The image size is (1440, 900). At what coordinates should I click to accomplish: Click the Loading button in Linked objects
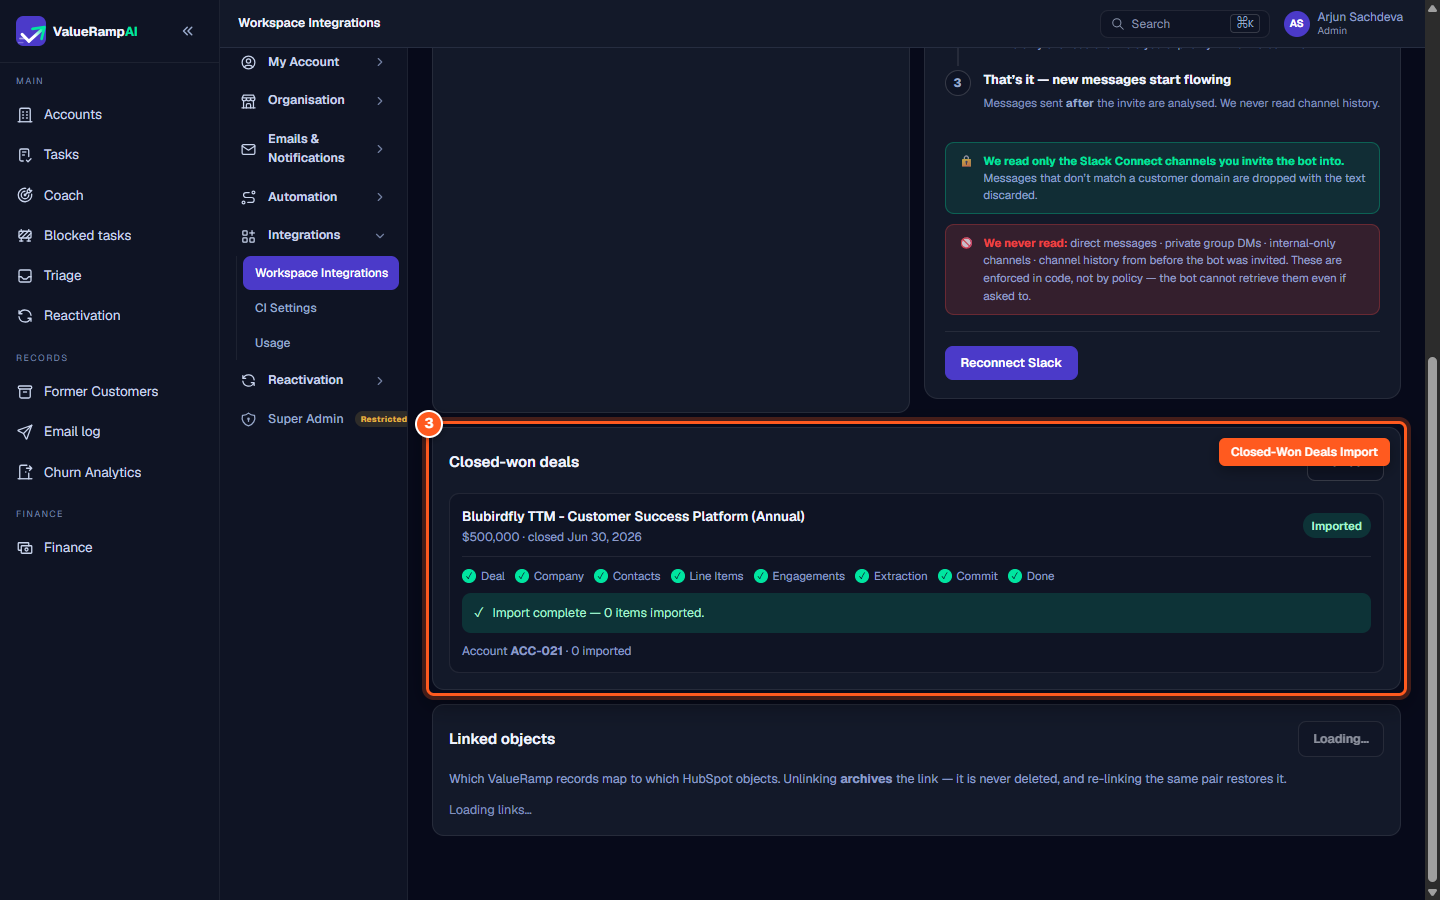click(1341, 739)
